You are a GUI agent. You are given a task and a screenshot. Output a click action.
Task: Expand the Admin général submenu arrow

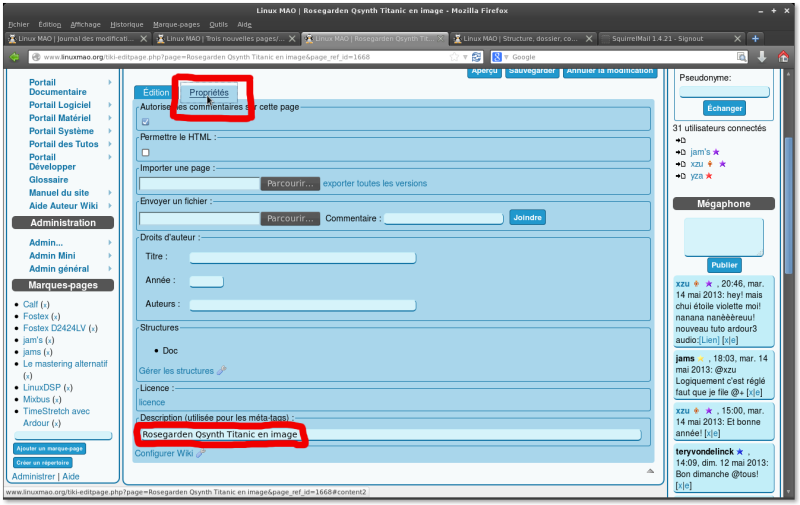click(x=110, y=269)
